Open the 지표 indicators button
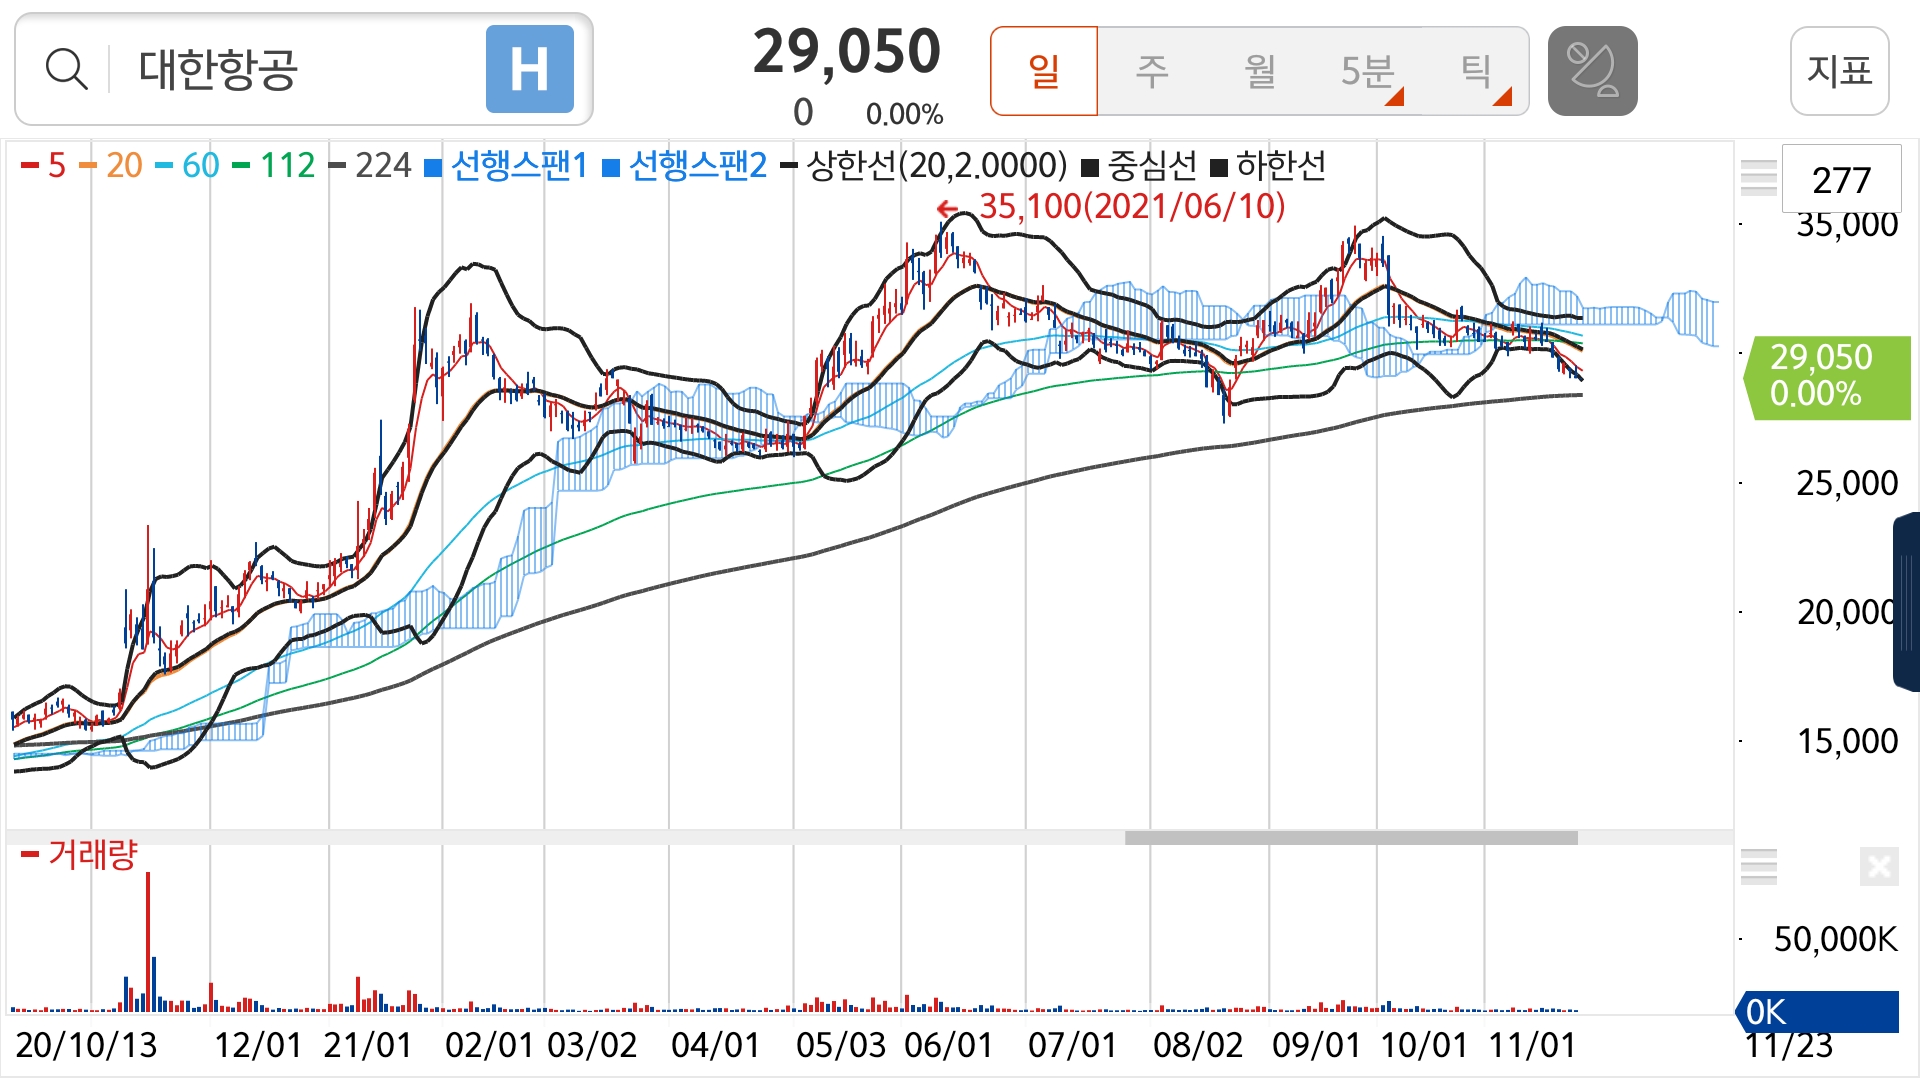The width and height of the screenshot is (1920, 1080). [x=1839, y=71]
